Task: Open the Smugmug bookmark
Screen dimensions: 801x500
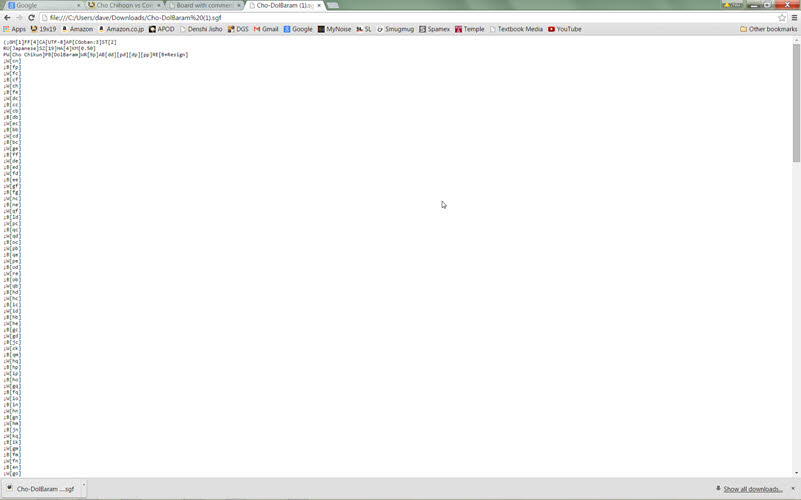Action: tap(395, 29)
